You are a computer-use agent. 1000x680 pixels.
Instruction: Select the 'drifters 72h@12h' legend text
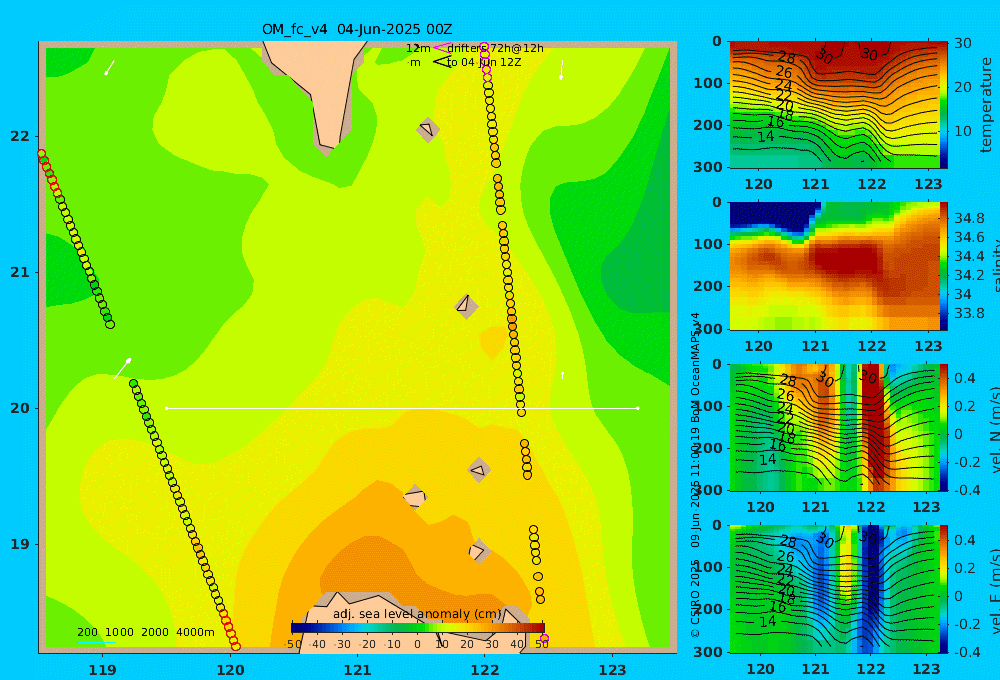495,48
